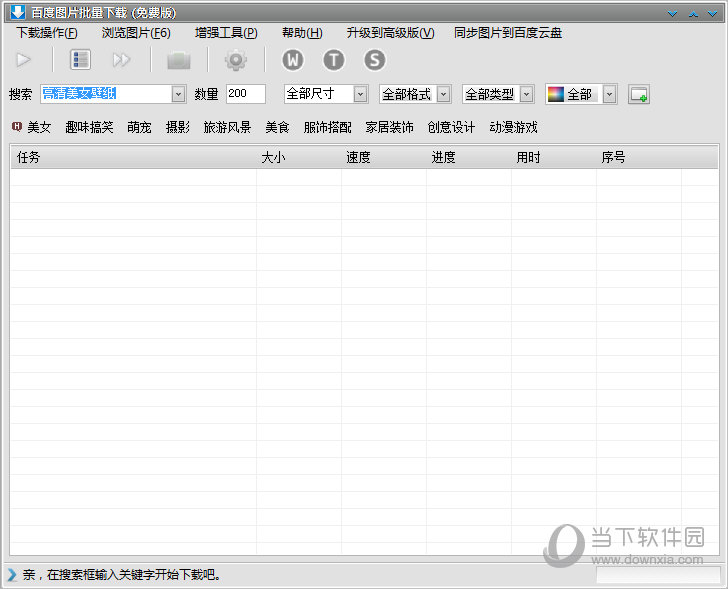728x589 pixels.
Task: Open the 帮助(H) menu
Action: (x=302, y=33)
